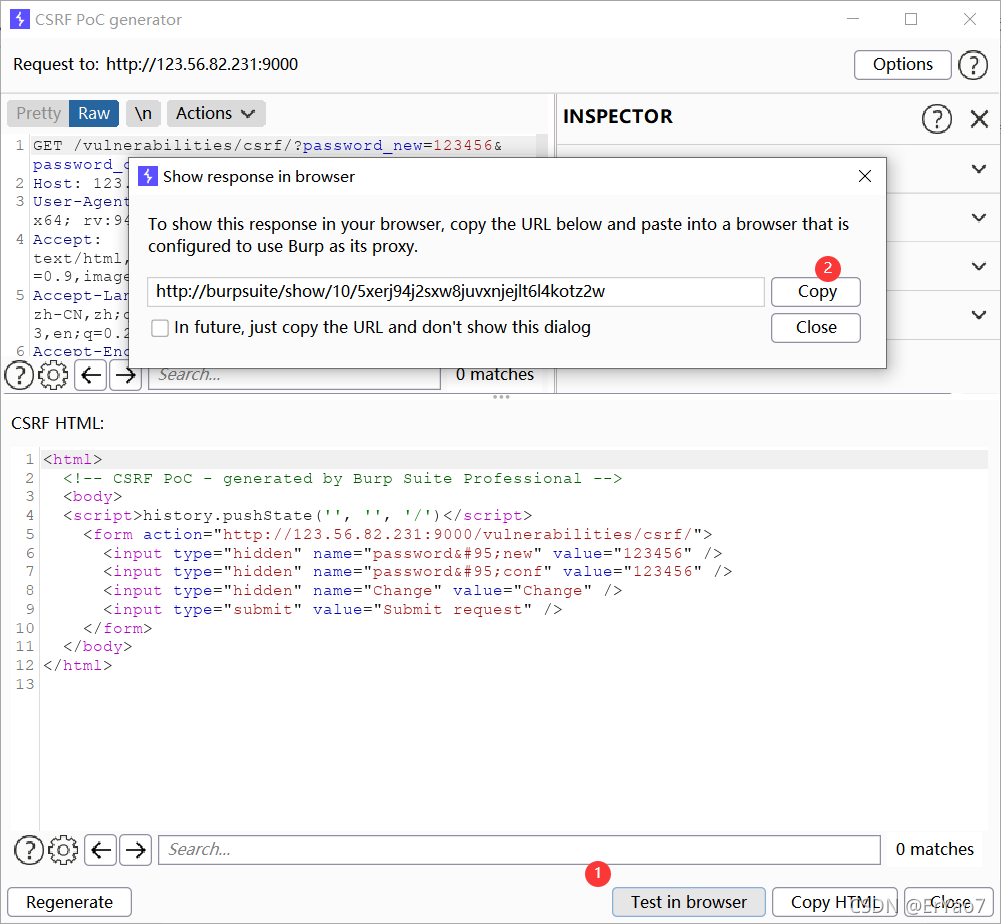Click the pane divider dots handle
The width and height of the screenshot is (1001, 924).
coord(501,397)
